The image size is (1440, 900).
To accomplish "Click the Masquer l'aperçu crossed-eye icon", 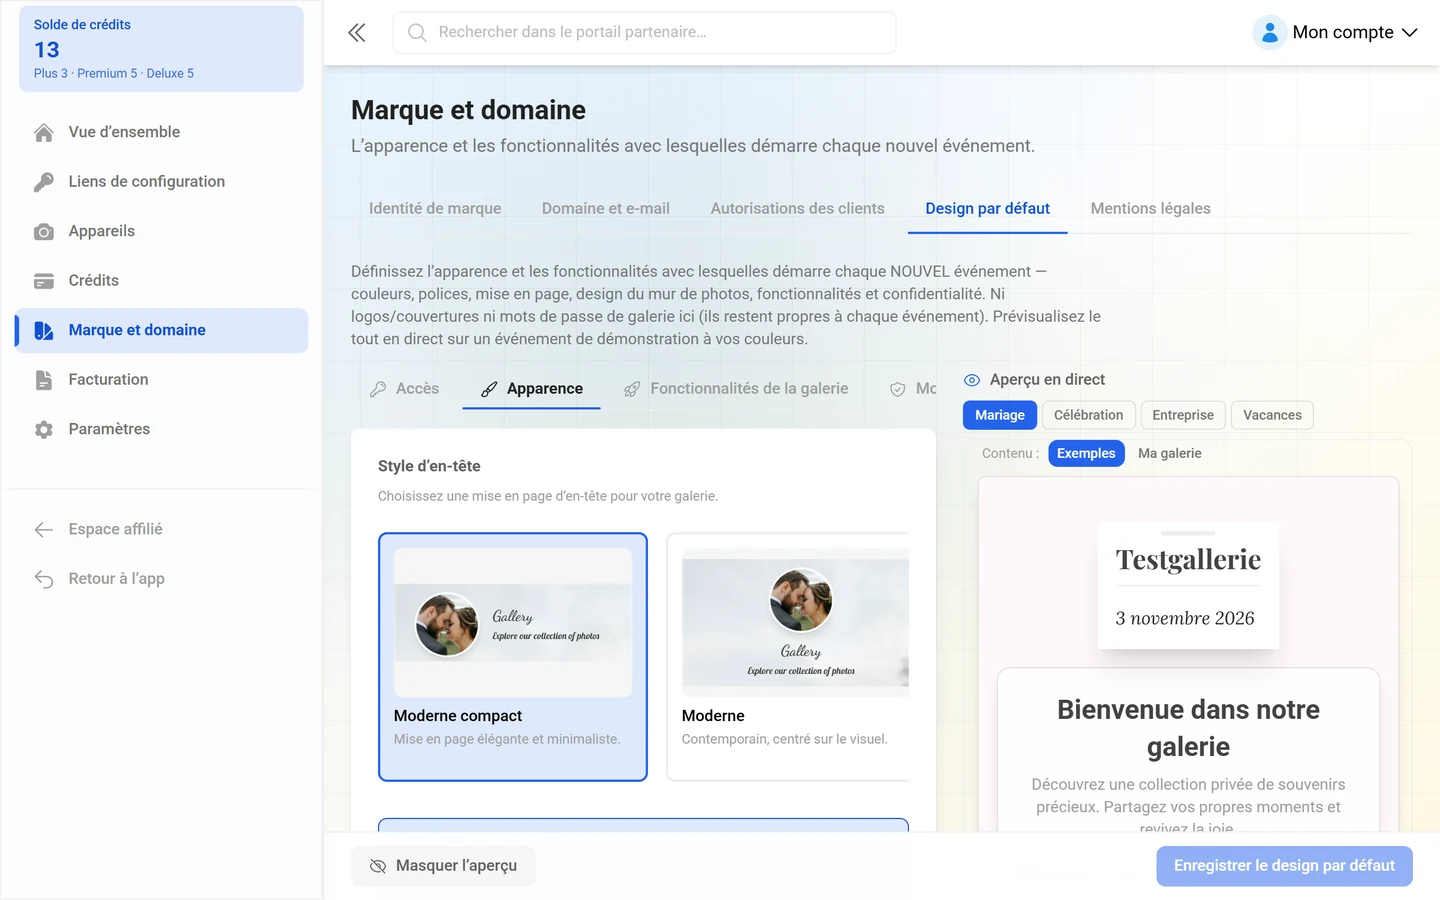I will coord(378,866).
